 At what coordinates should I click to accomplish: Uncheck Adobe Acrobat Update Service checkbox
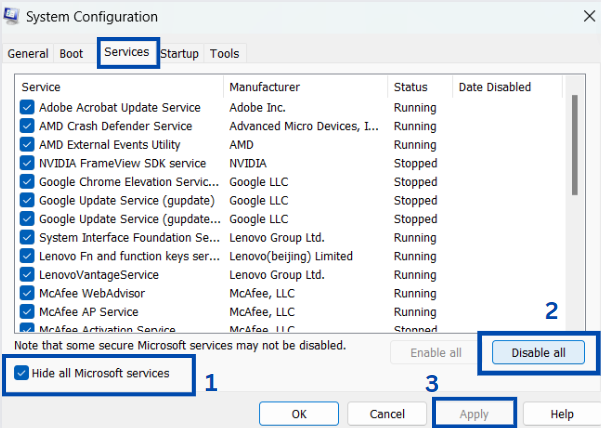27,108
